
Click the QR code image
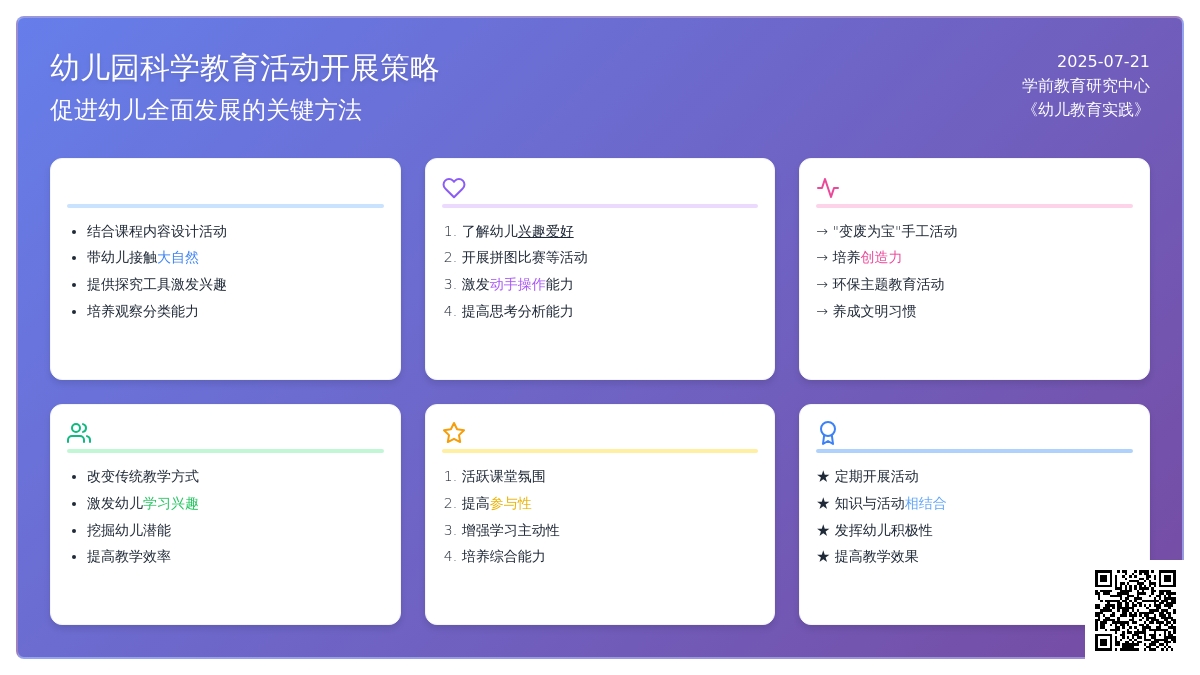(1135, 610)
